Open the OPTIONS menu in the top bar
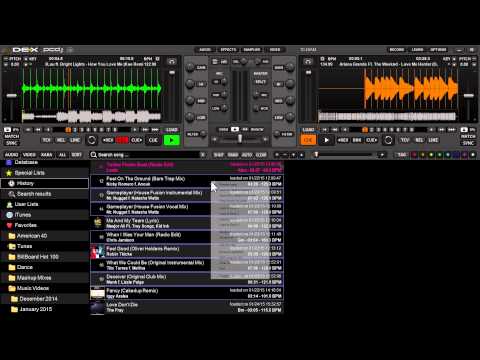The height and width of the screenshot is (360, 480). pos(438,50)
